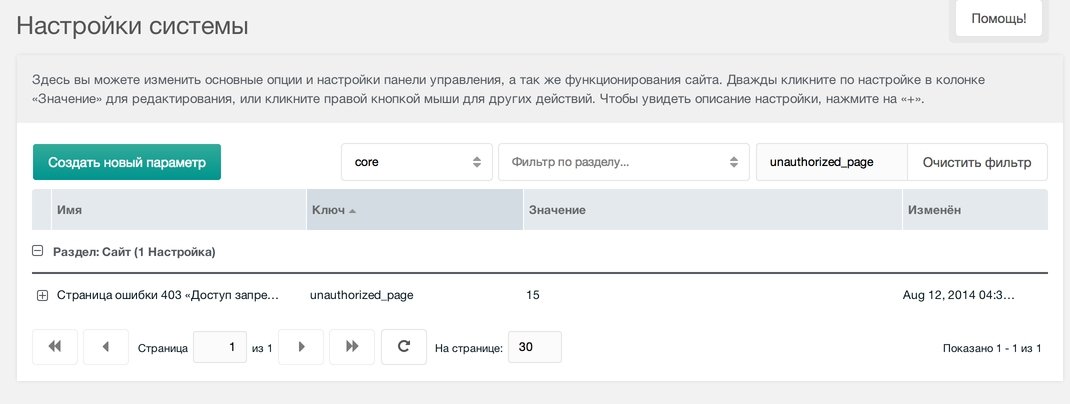Collapse the Раздел: Сайт group
1070x404 pixels.
pos(38,251)
